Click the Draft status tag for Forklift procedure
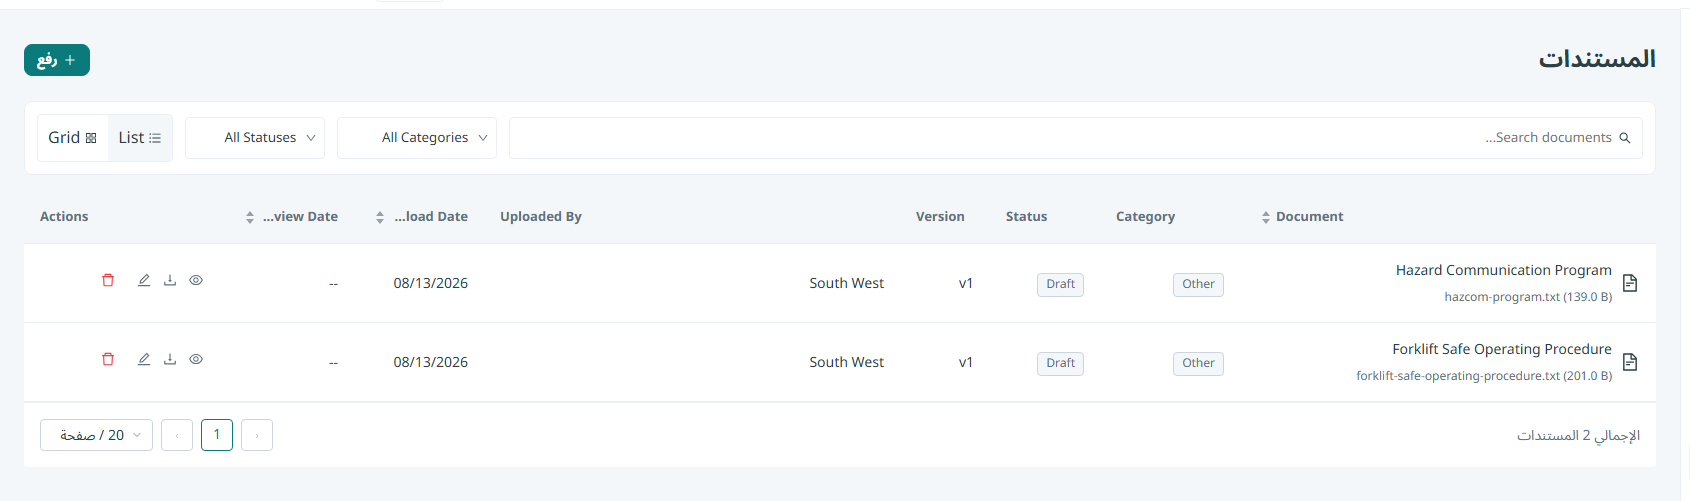The height and width of the screenshot is (501, 1690). pos(1060,363)
